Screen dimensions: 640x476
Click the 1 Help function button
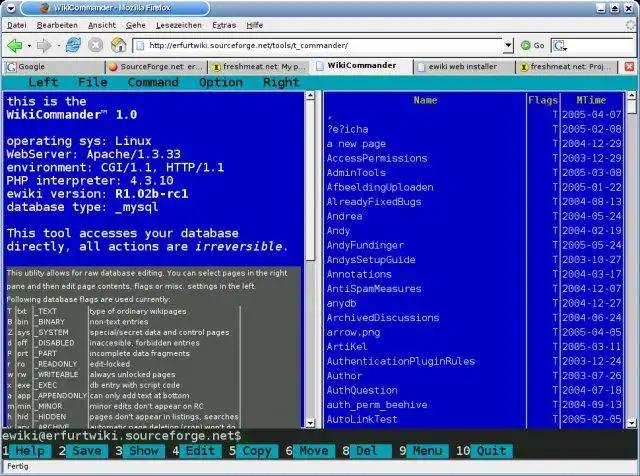click(30, 451)
